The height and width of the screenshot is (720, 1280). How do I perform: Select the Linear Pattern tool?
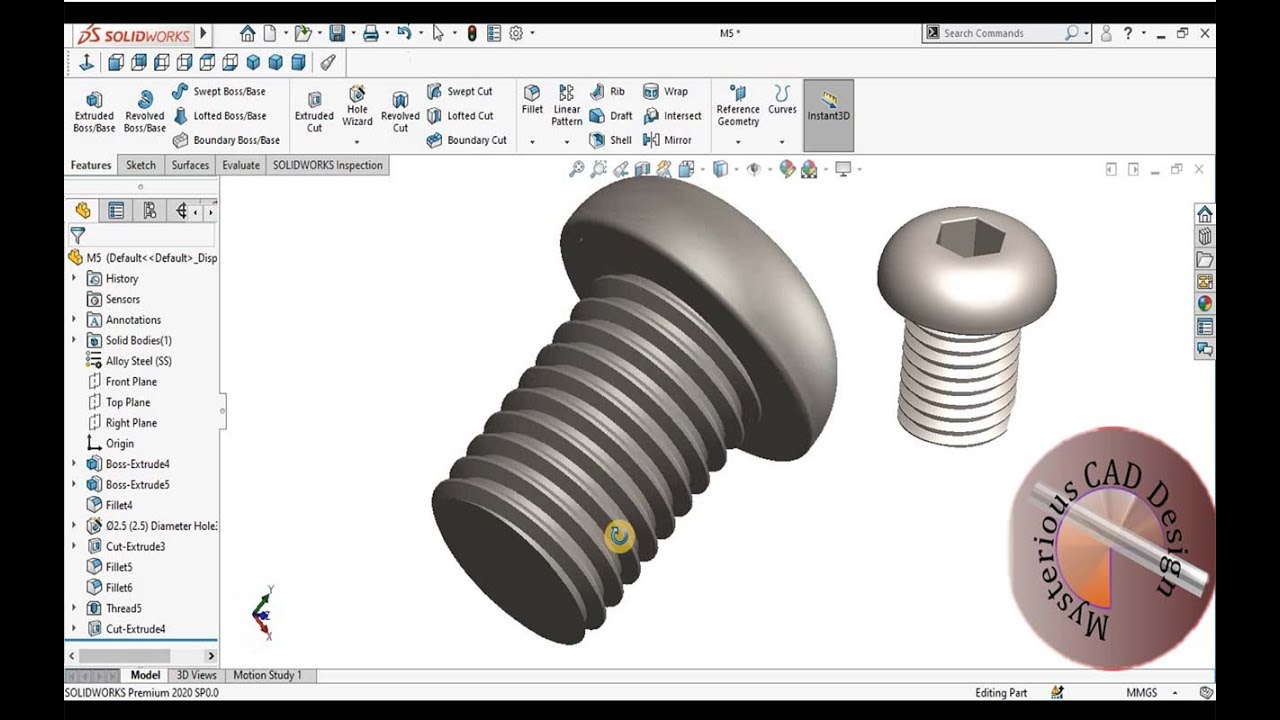coord(567,106)
